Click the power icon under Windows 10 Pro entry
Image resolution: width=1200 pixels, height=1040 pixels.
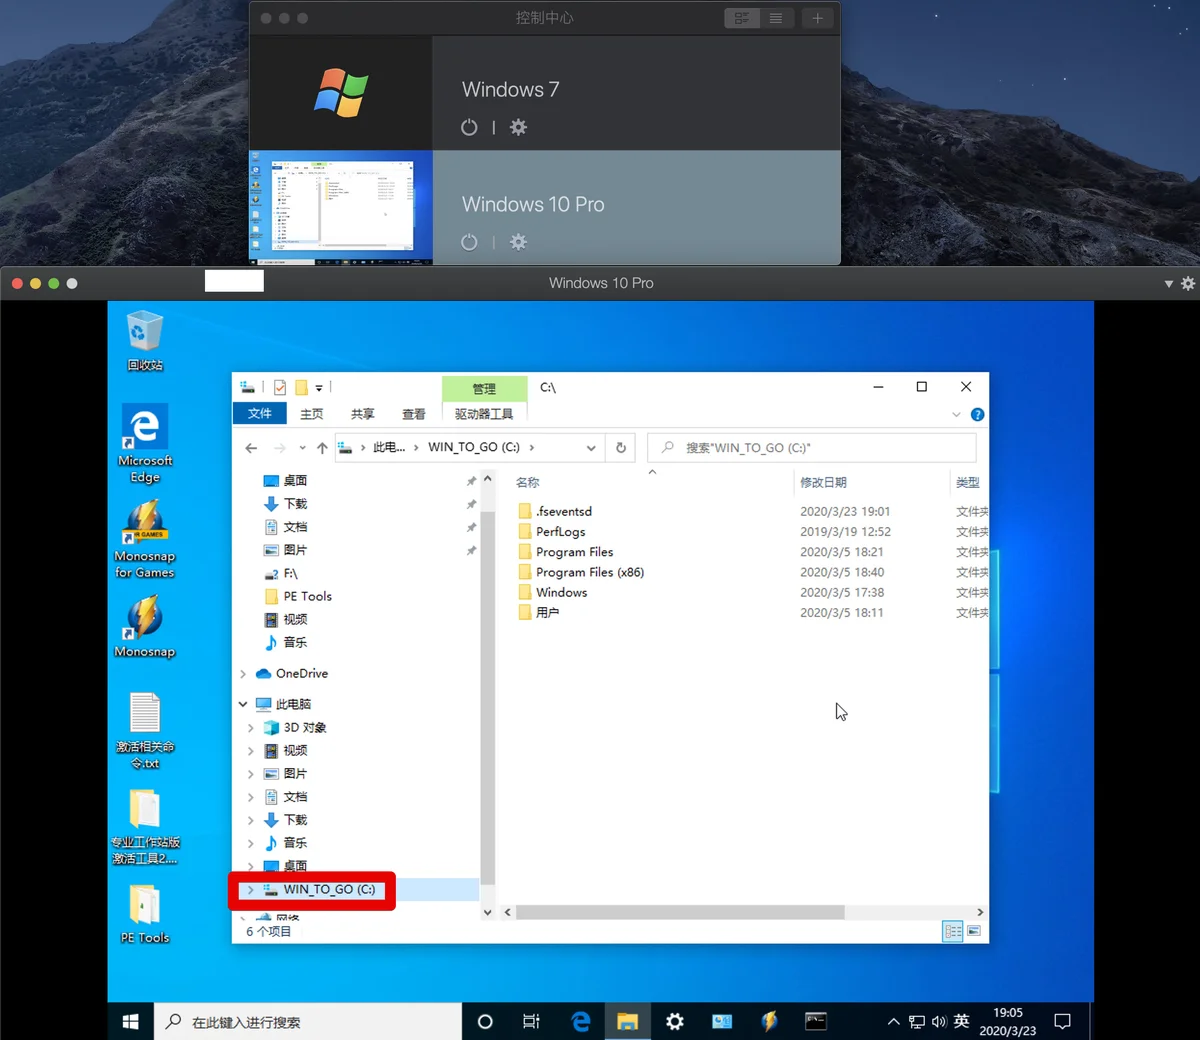click(x=469, y=242)
